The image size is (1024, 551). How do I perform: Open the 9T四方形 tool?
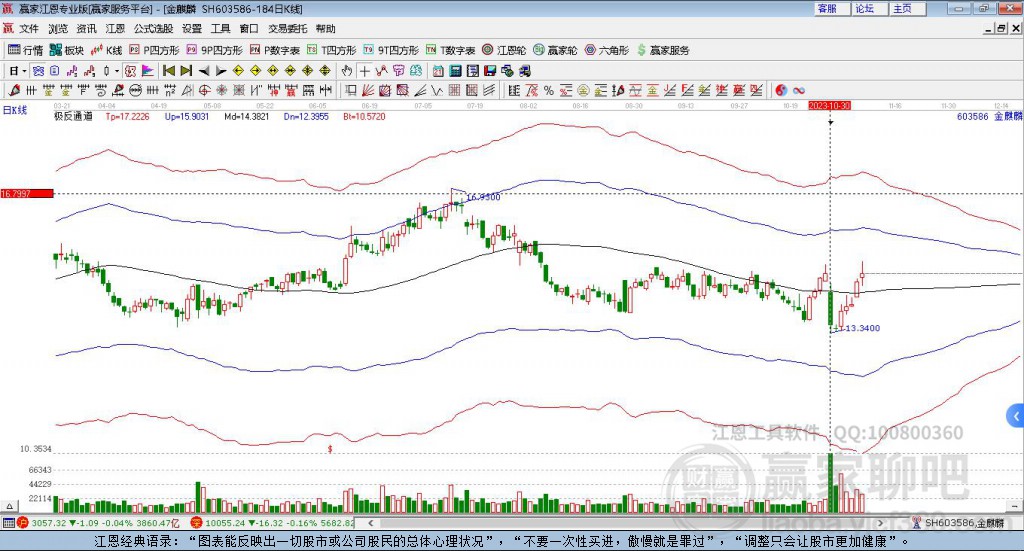click(x=391, y=50)
